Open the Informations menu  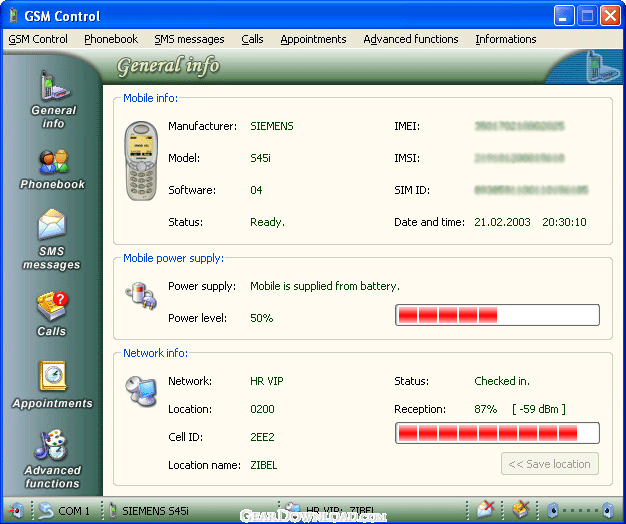(x=506, y=39)
